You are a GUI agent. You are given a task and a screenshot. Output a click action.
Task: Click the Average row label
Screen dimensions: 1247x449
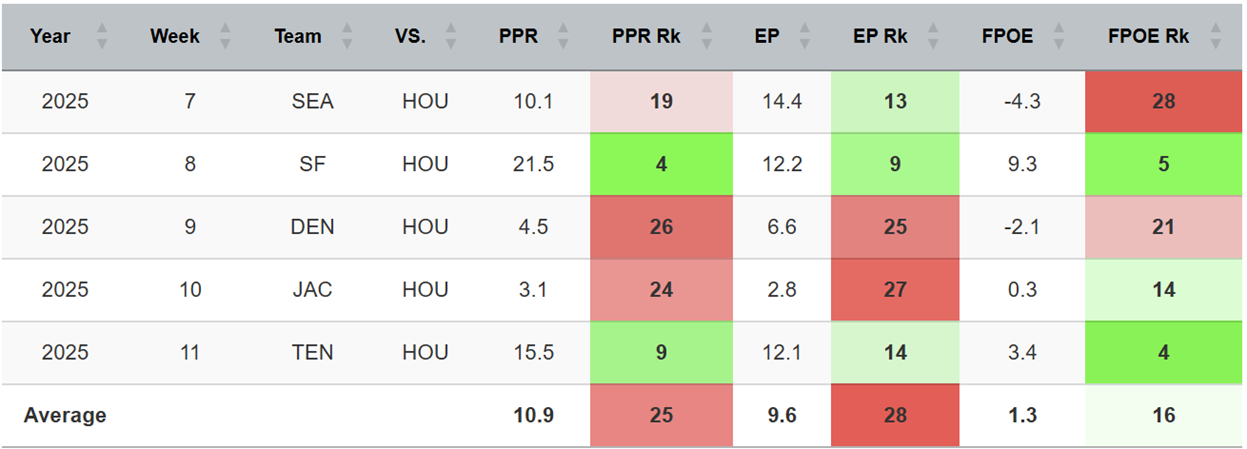click(x=65, y=415)
